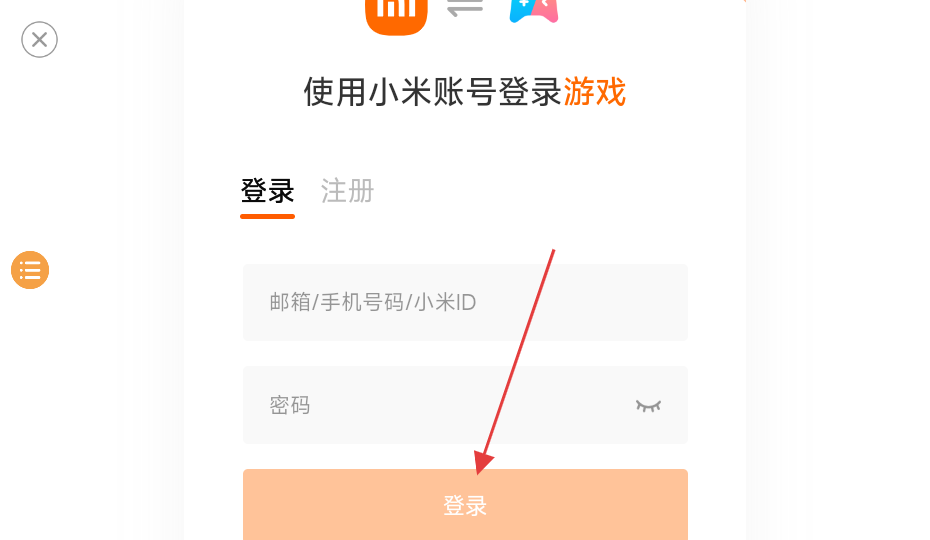Click the 小米ID part of account placeholder
Viewport: 930px width, 540px height.
point(445,303)
